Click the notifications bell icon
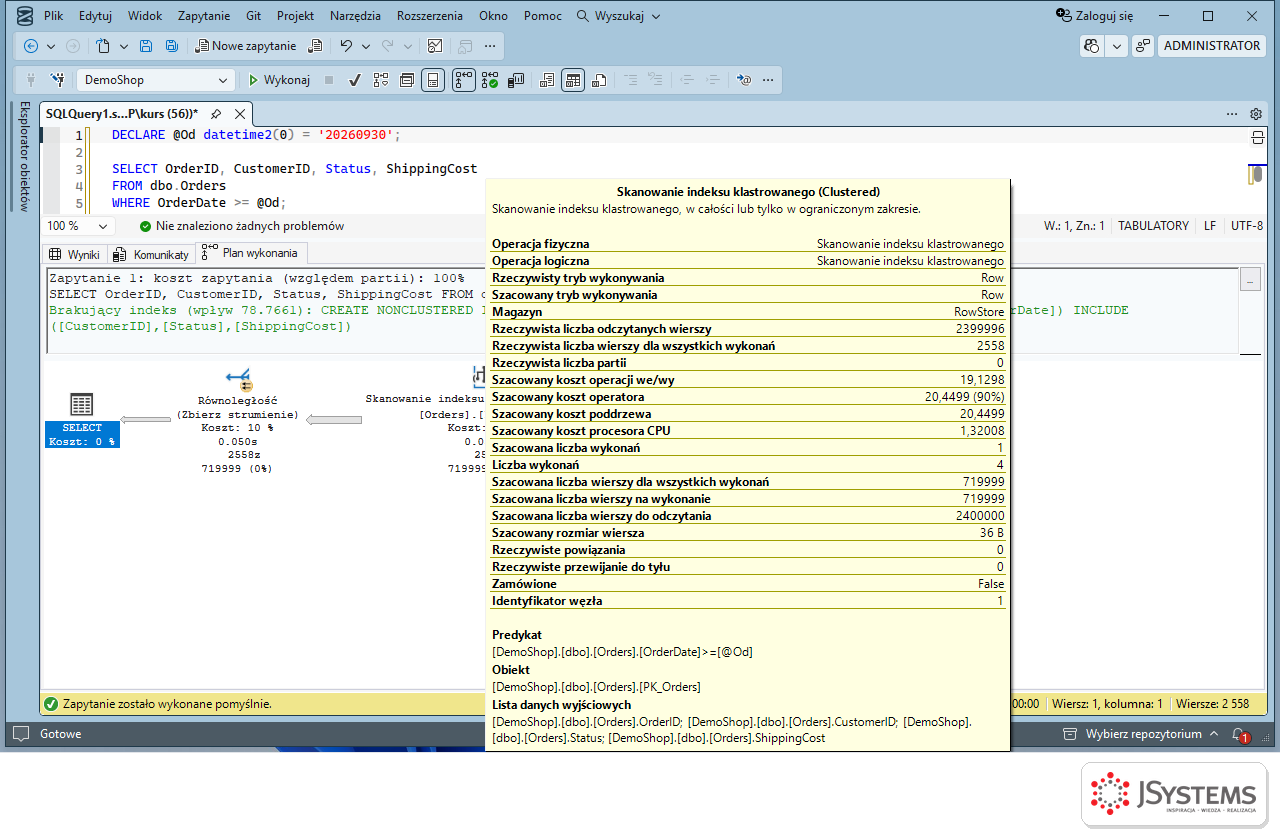Viewport: 1280px width, 835px height. coord(1239,734)
